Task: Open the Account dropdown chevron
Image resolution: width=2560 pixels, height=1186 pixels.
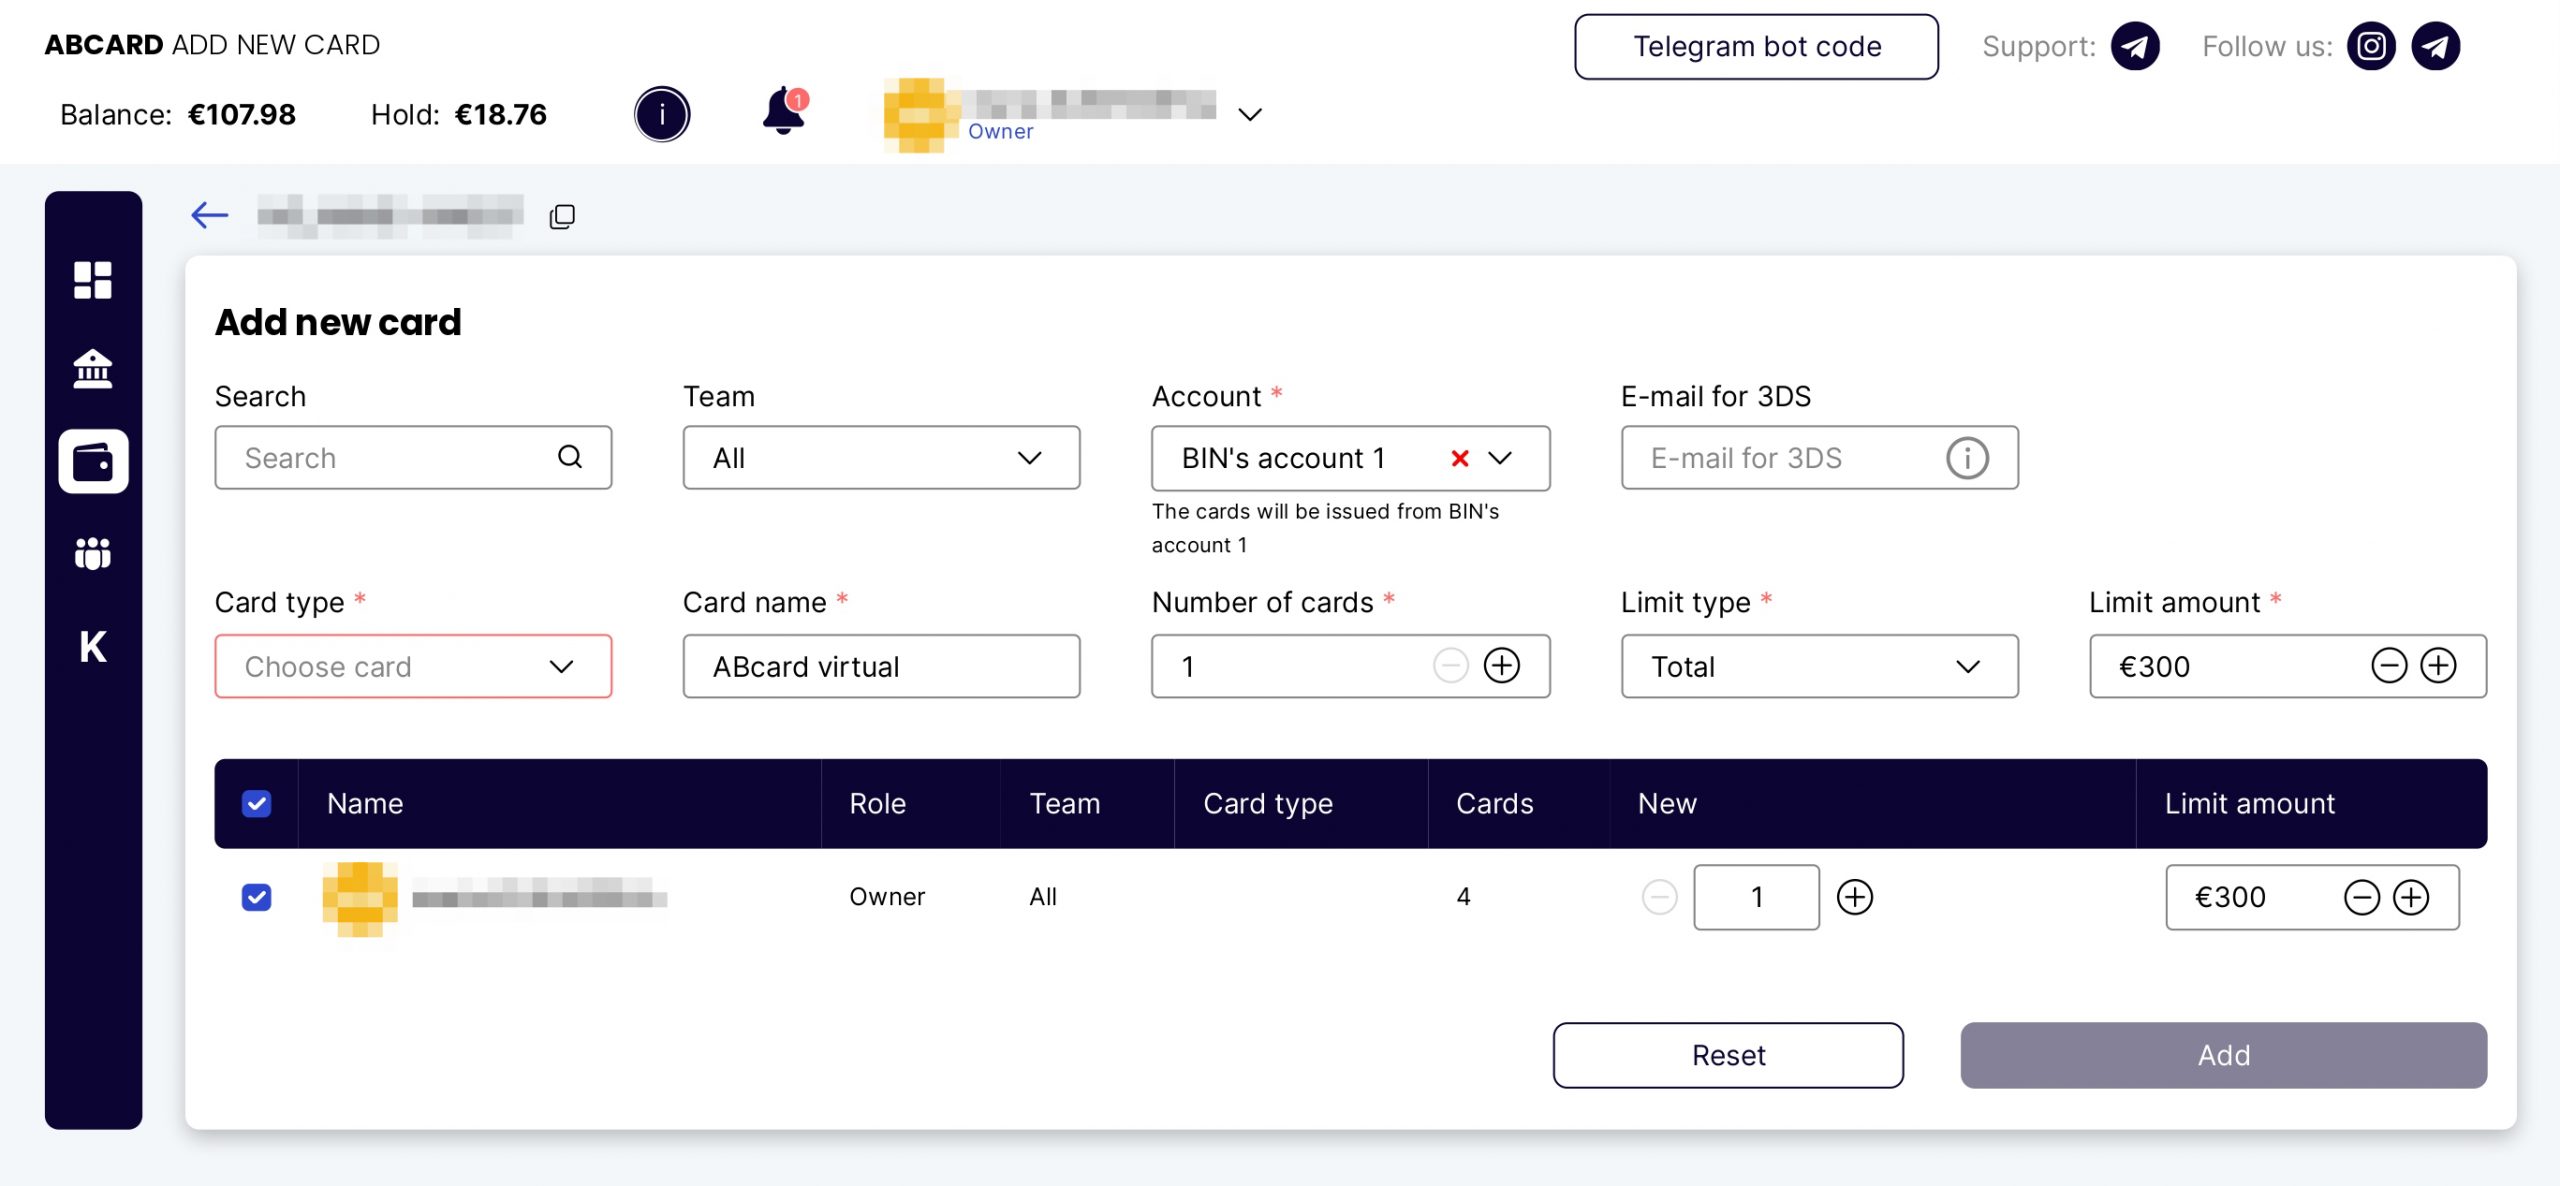Action: [x=1500, y=458]
